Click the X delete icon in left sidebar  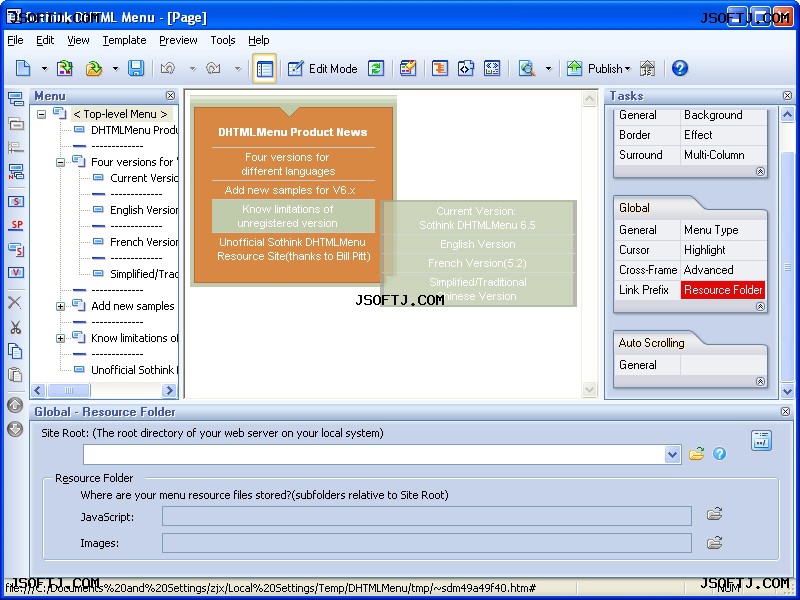coord(15,302)
